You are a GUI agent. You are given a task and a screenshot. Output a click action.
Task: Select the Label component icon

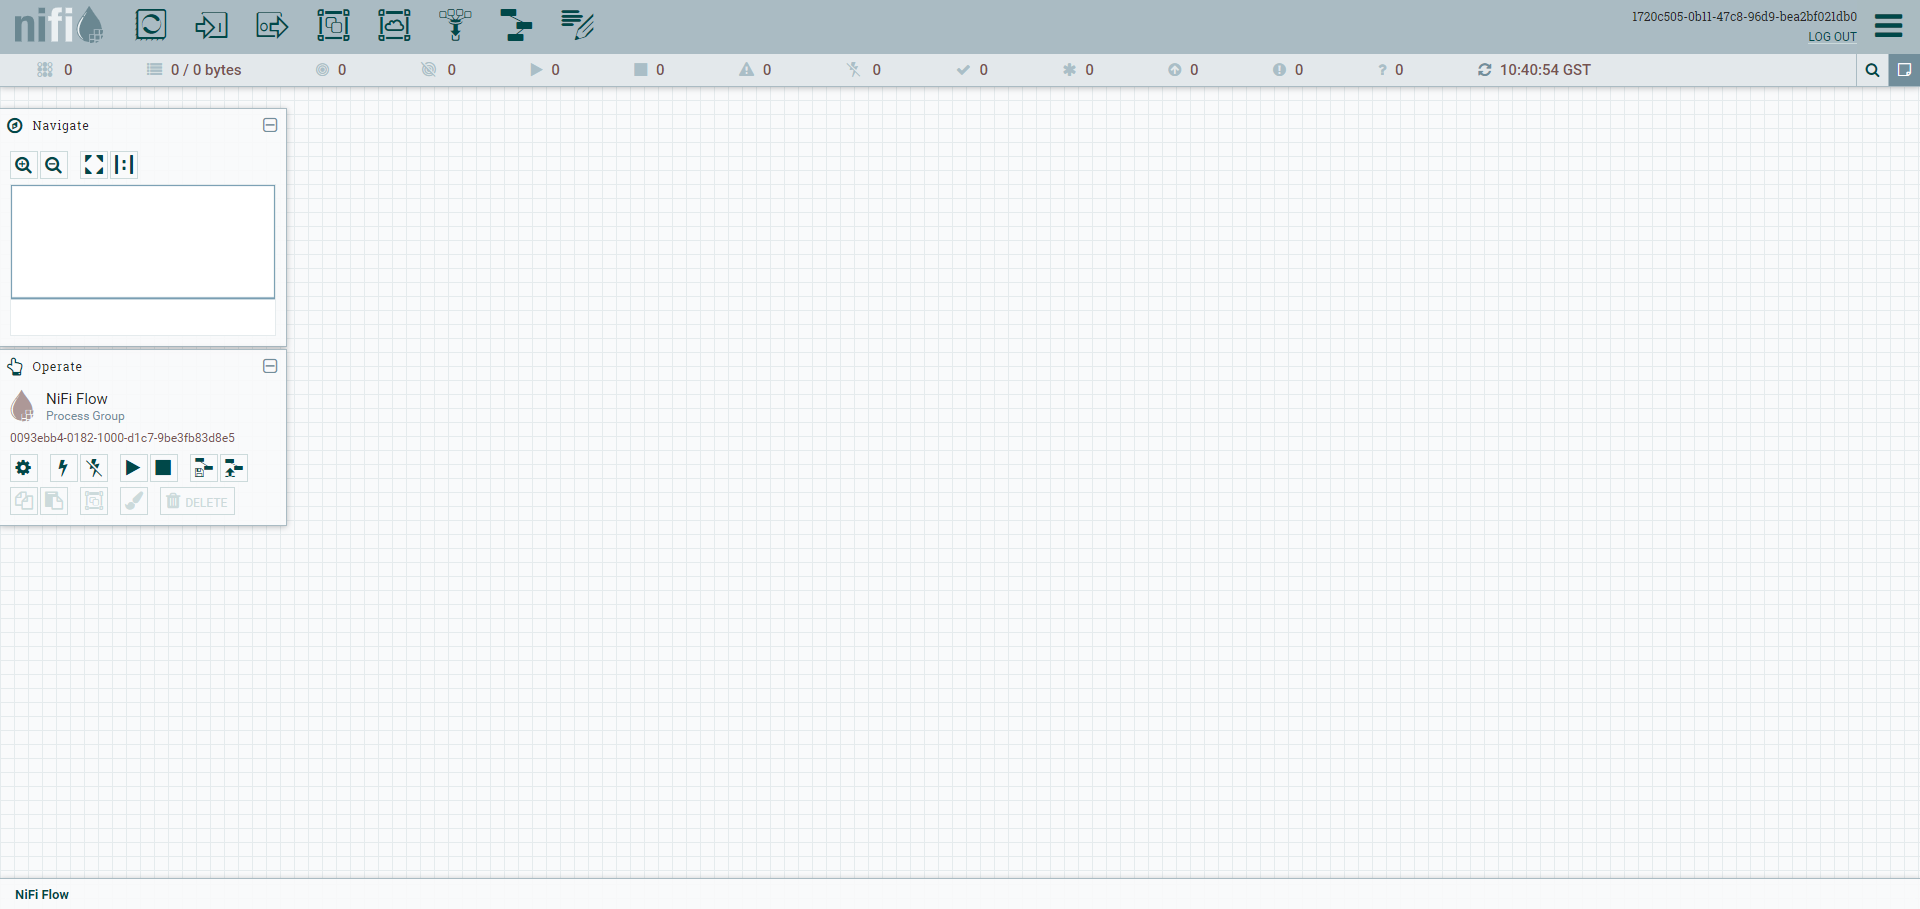[577, 25]
